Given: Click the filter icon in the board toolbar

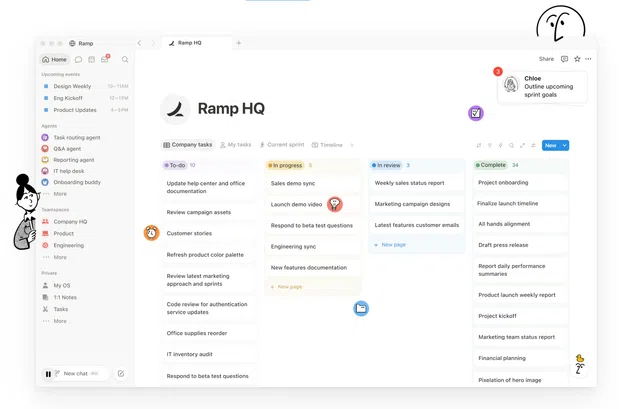Looking at the screenshot, I should [490, 145].
